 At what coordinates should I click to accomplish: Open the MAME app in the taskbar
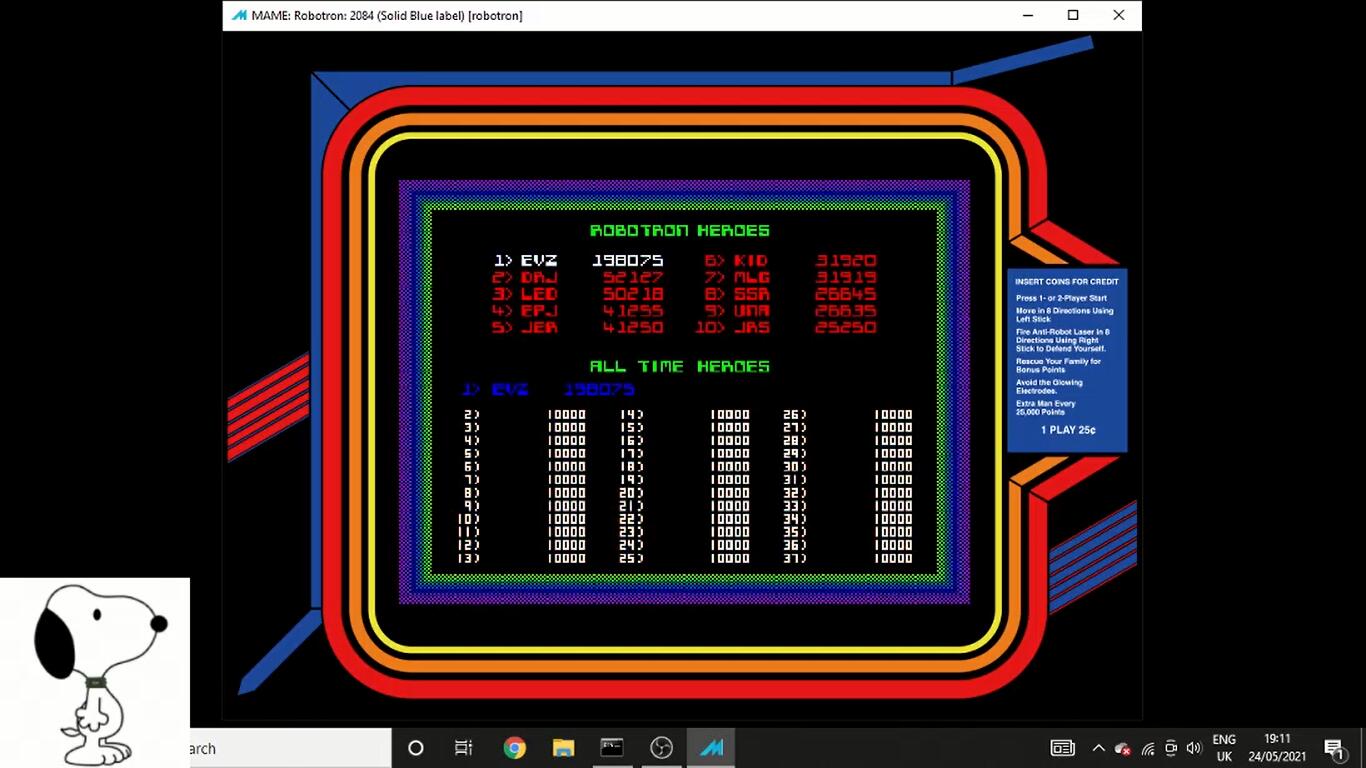pos(711,748)
